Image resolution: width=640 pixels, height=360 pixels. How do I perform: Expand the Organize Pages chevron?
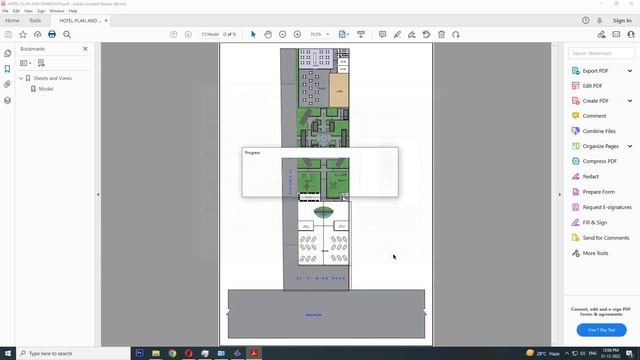[x=630, y=146]
